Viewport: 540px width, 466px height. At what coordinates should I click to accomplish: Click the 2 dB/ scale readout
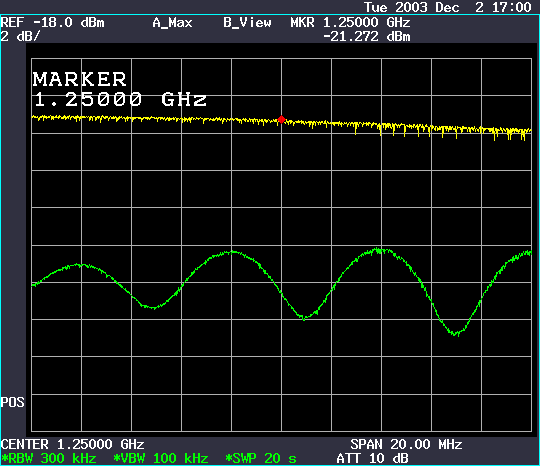coord(20,36)
